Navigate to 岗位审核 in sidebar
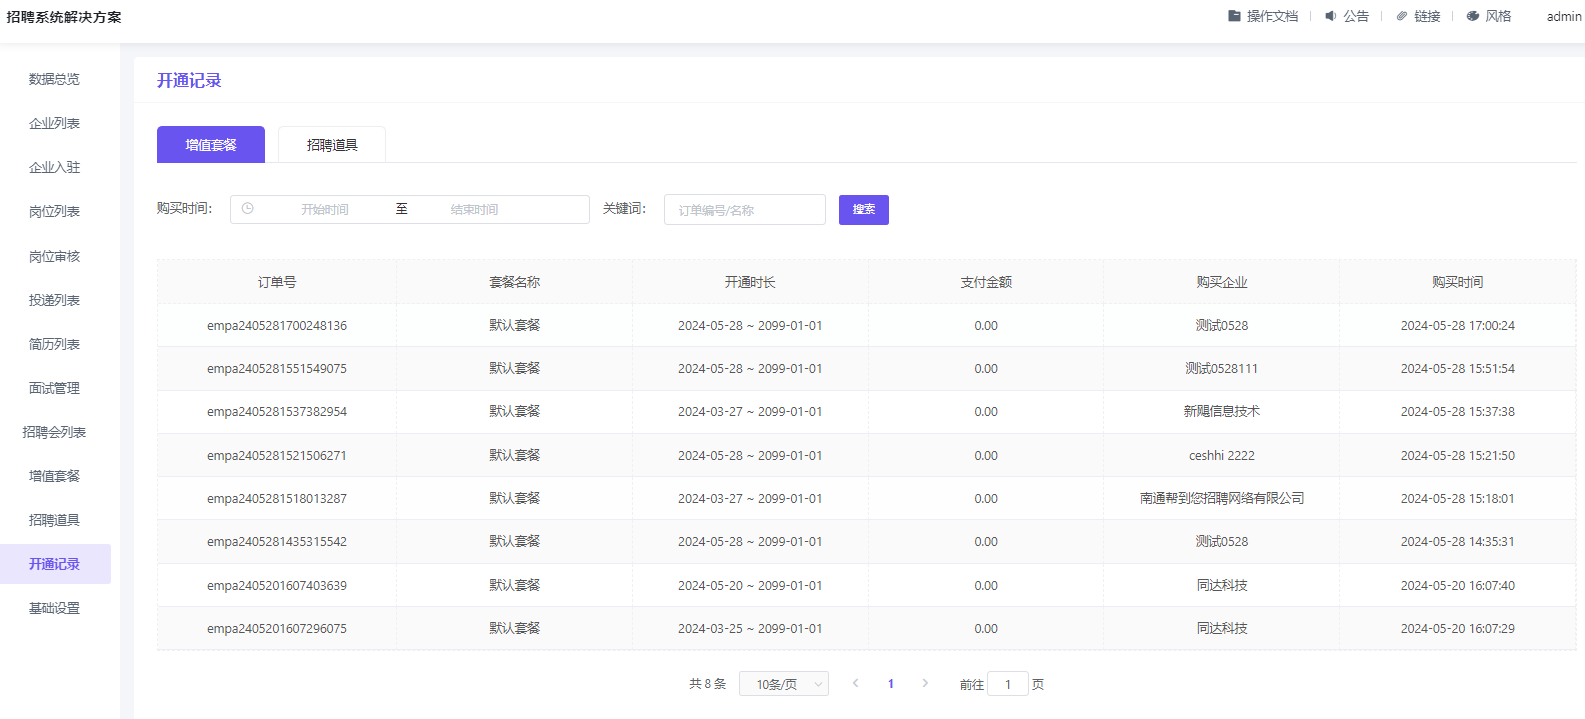1585x719 pixels. point(55,256)
